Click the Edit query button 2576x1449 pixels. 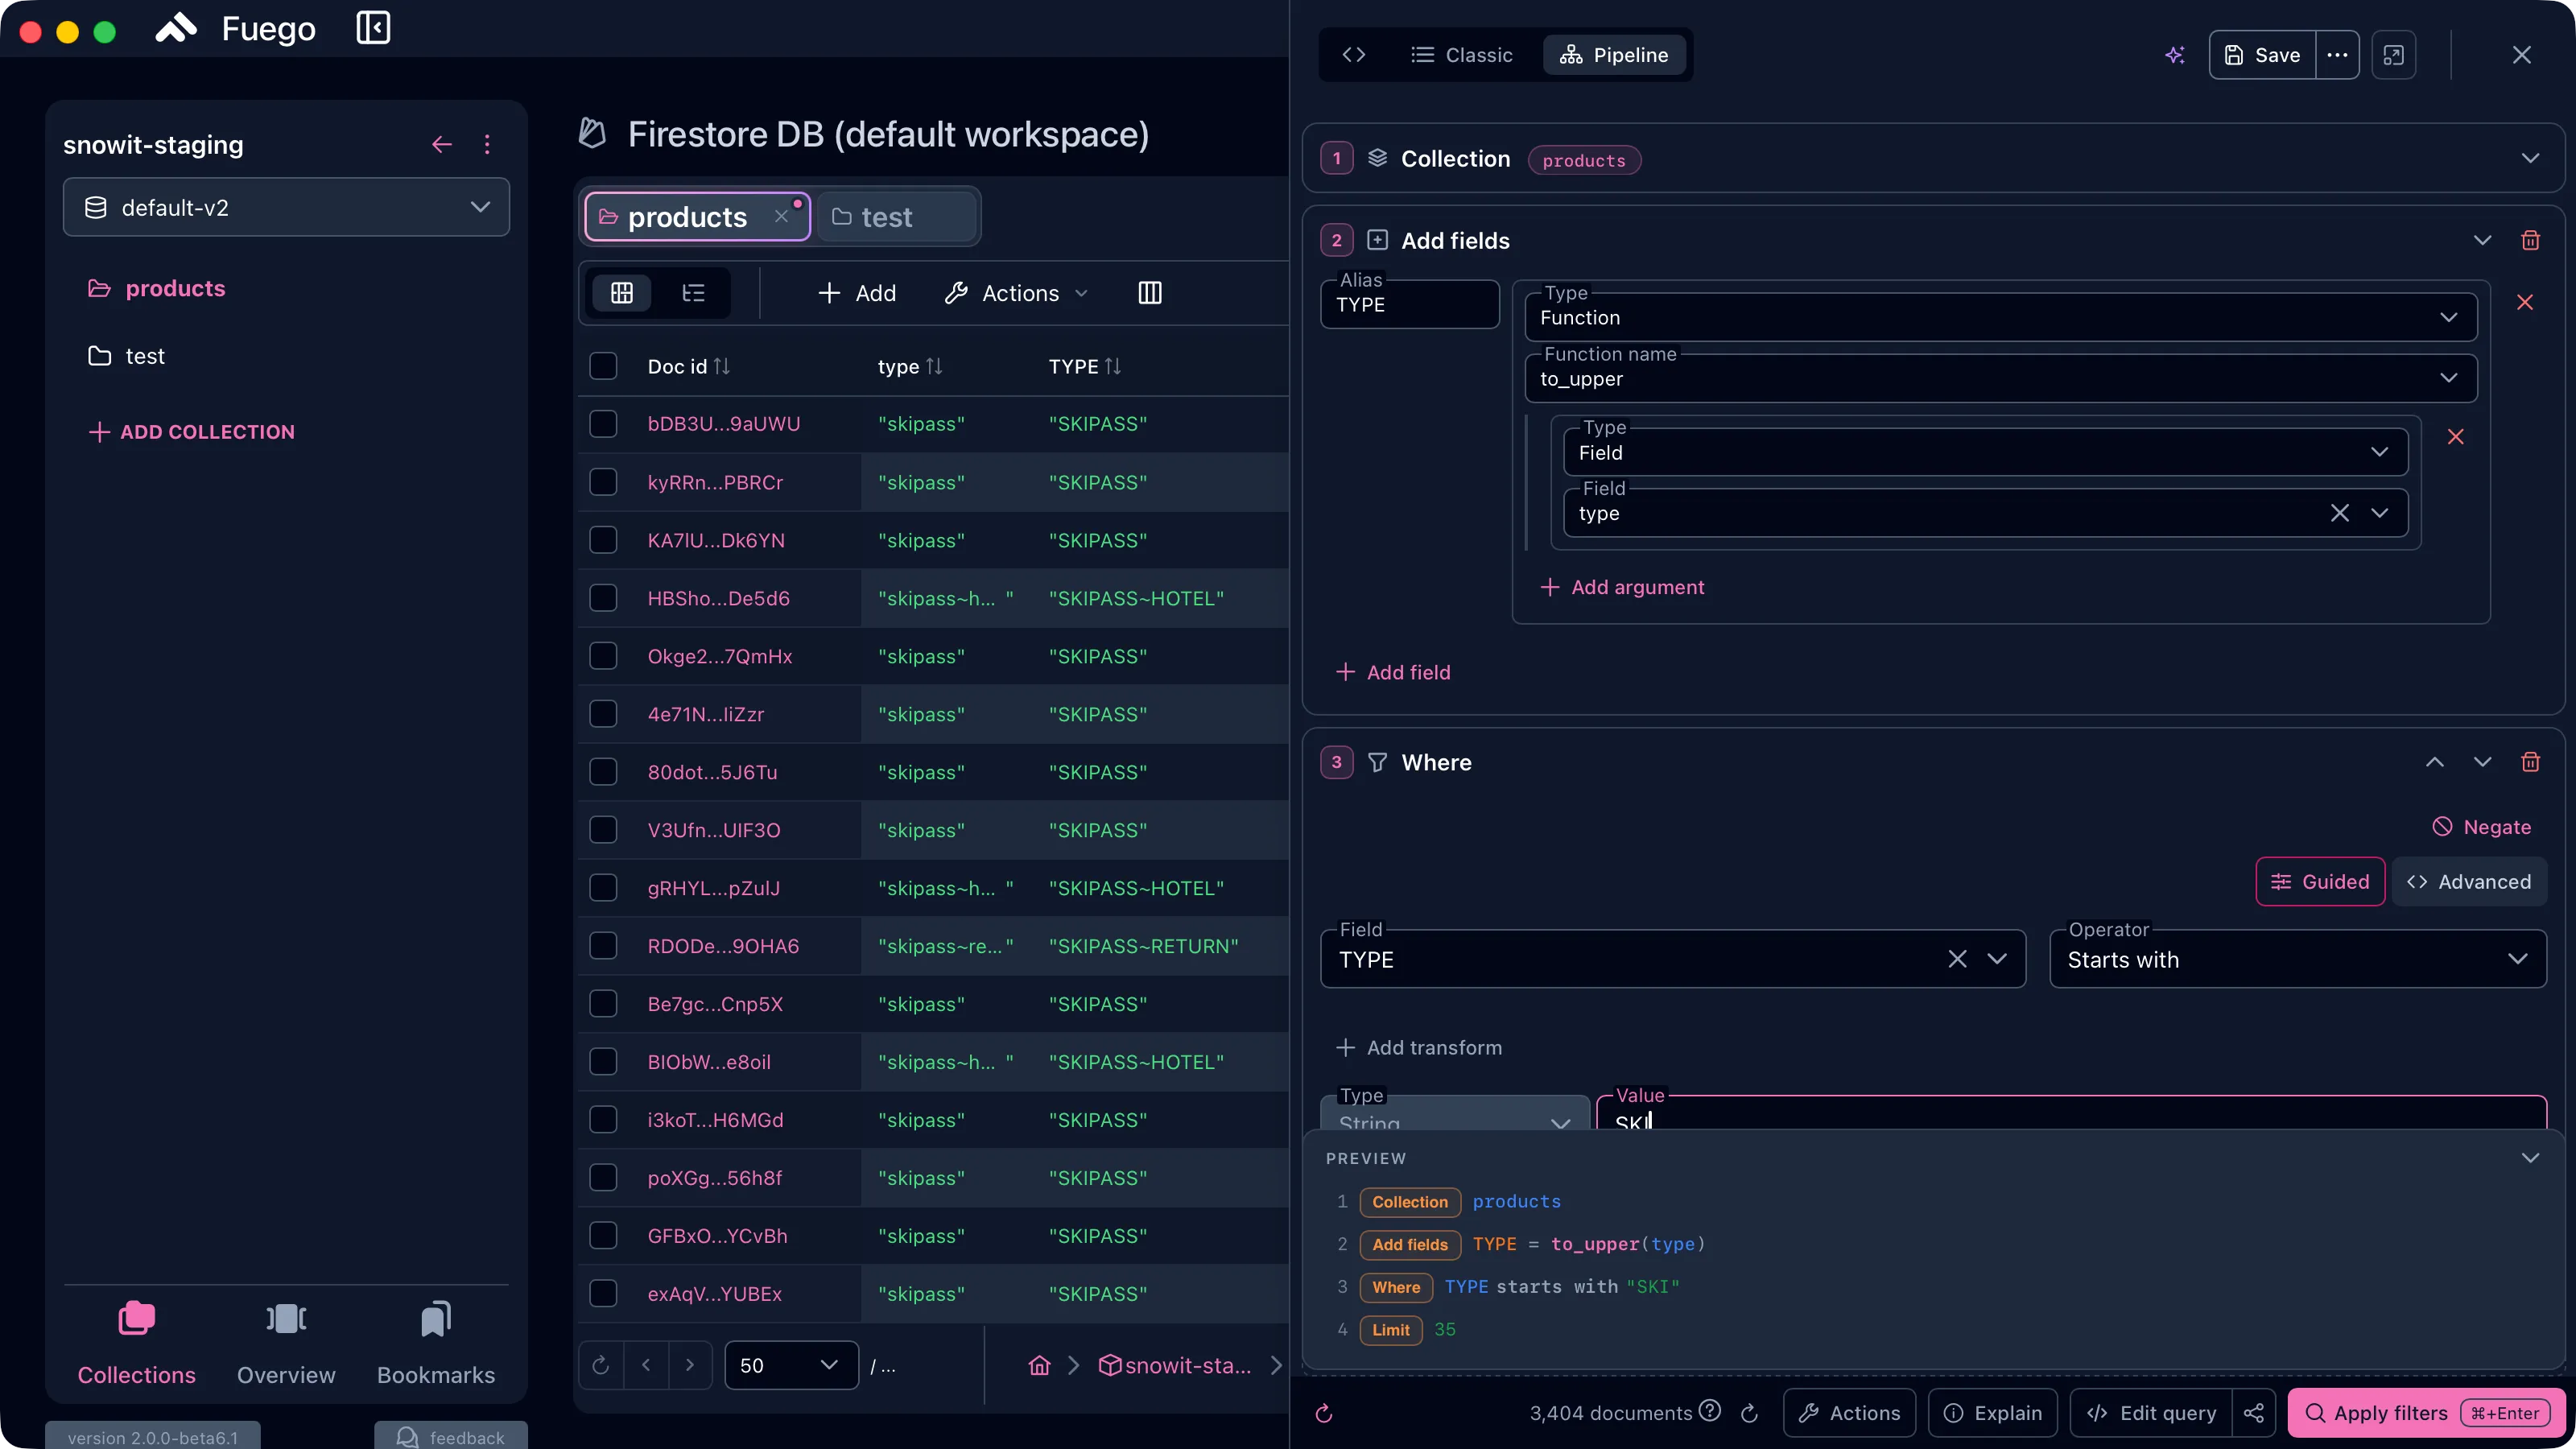(x=2151, y=1413)
